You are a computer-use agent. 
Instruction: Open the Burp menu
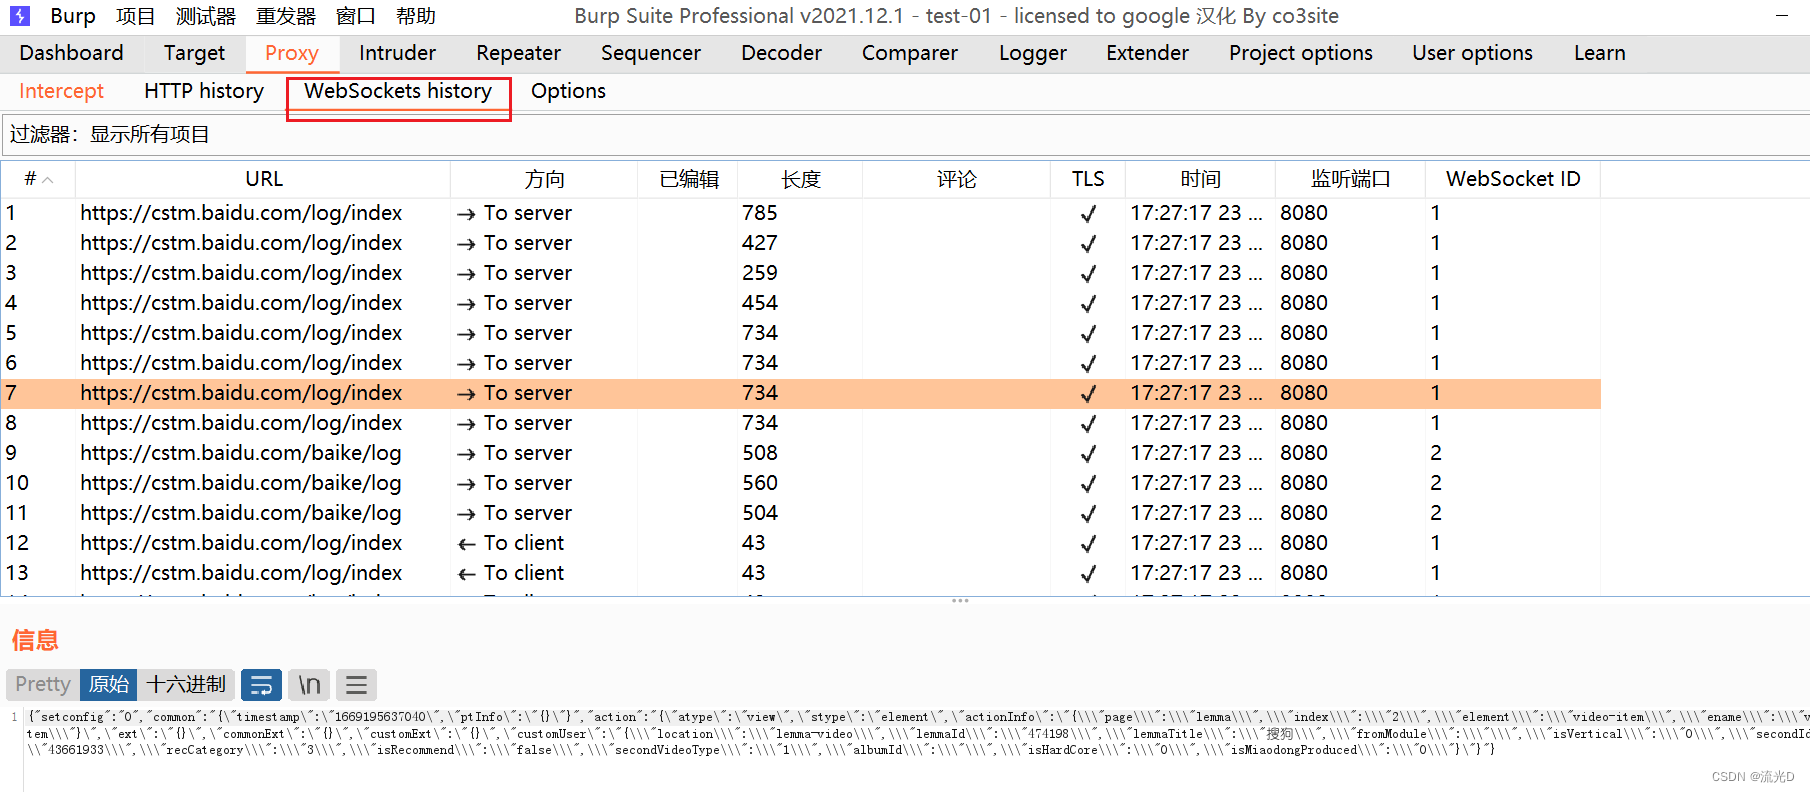pyautogui.click(x=73, y=16)
